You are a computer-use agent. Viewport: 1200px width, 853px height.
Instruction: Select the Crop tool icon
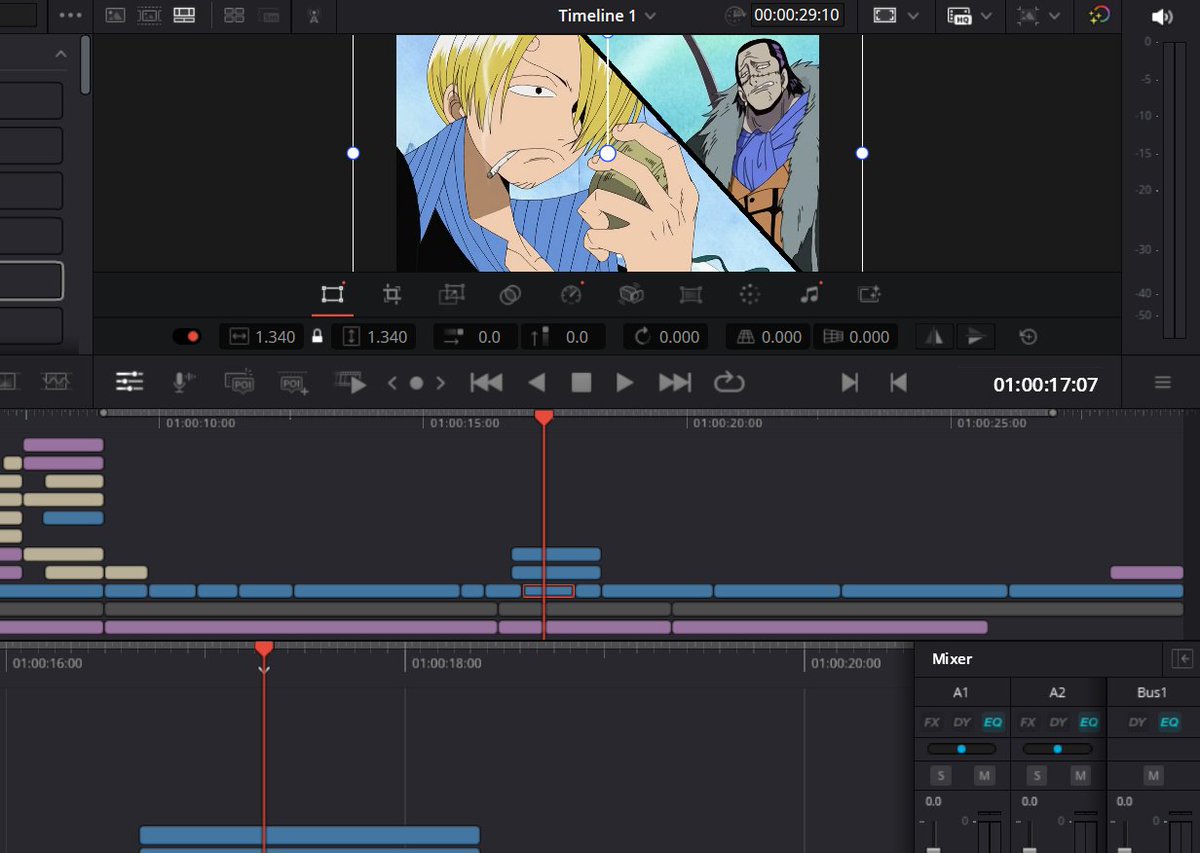[392, 294]
